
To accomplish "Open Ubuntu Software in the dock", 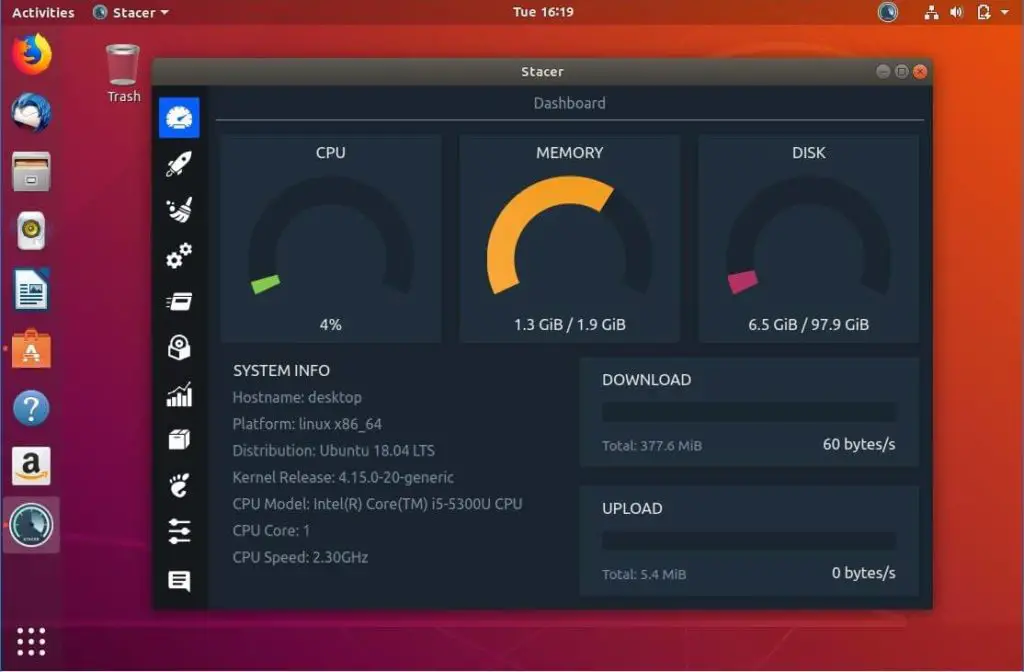I will (x=31, y=349).
